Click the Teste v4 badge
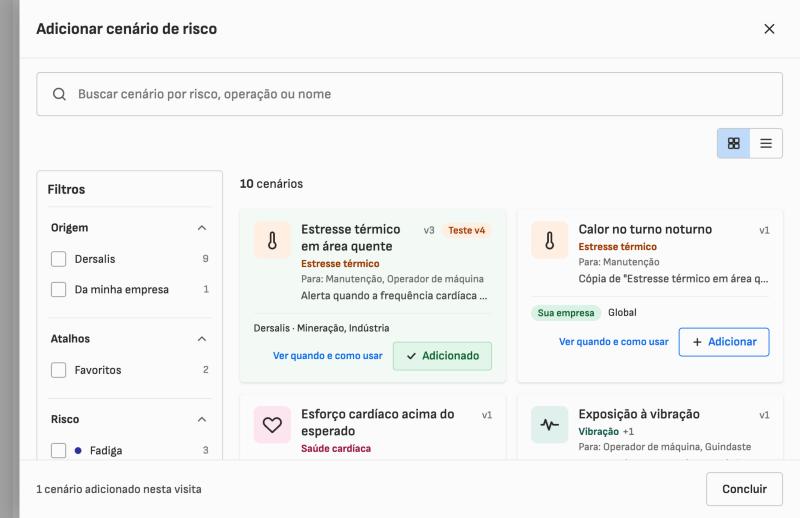Viewport: 800px width, 518px height. pos(467,230)
